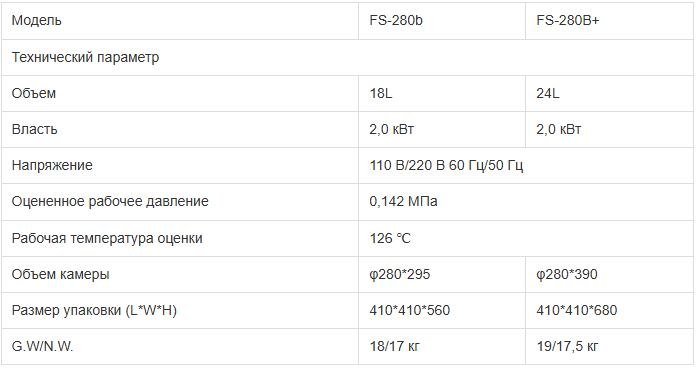Viewport: 698px width, 369px height.
Task: Click the Объем row label
Action: [34, 93]
